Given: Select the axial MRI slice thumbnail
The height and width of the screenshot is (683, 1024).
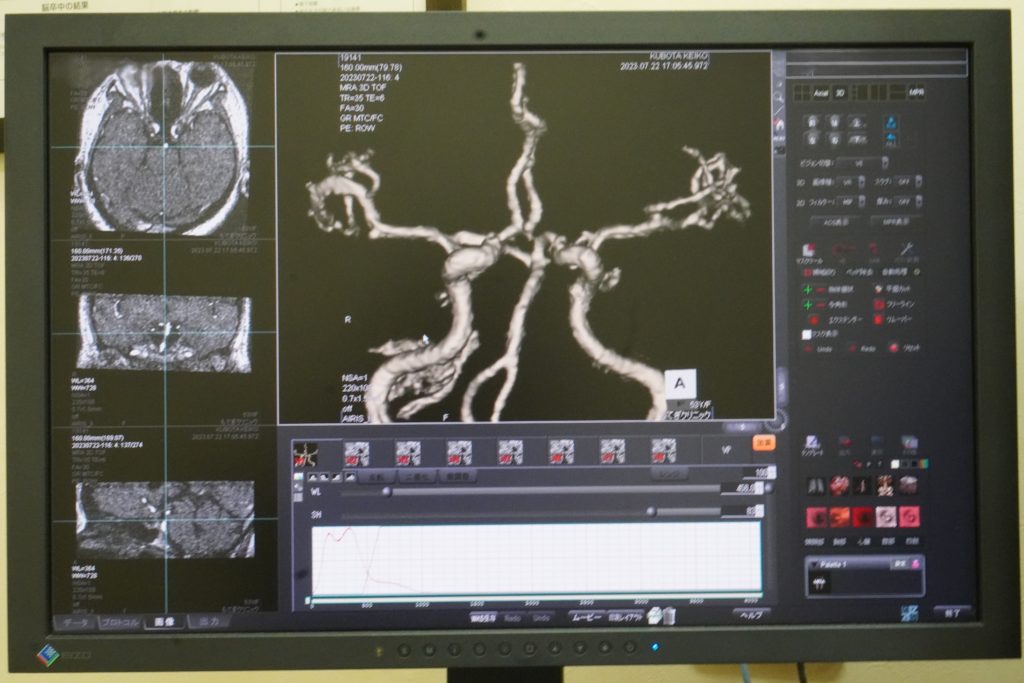Looking at the screenshot, I should click(164, 147).
